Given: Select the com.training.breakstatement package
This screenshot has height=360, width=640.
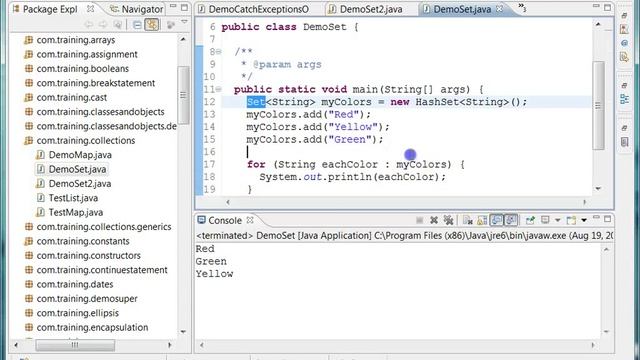Looking at the screenshot, I should coord(96,83).
